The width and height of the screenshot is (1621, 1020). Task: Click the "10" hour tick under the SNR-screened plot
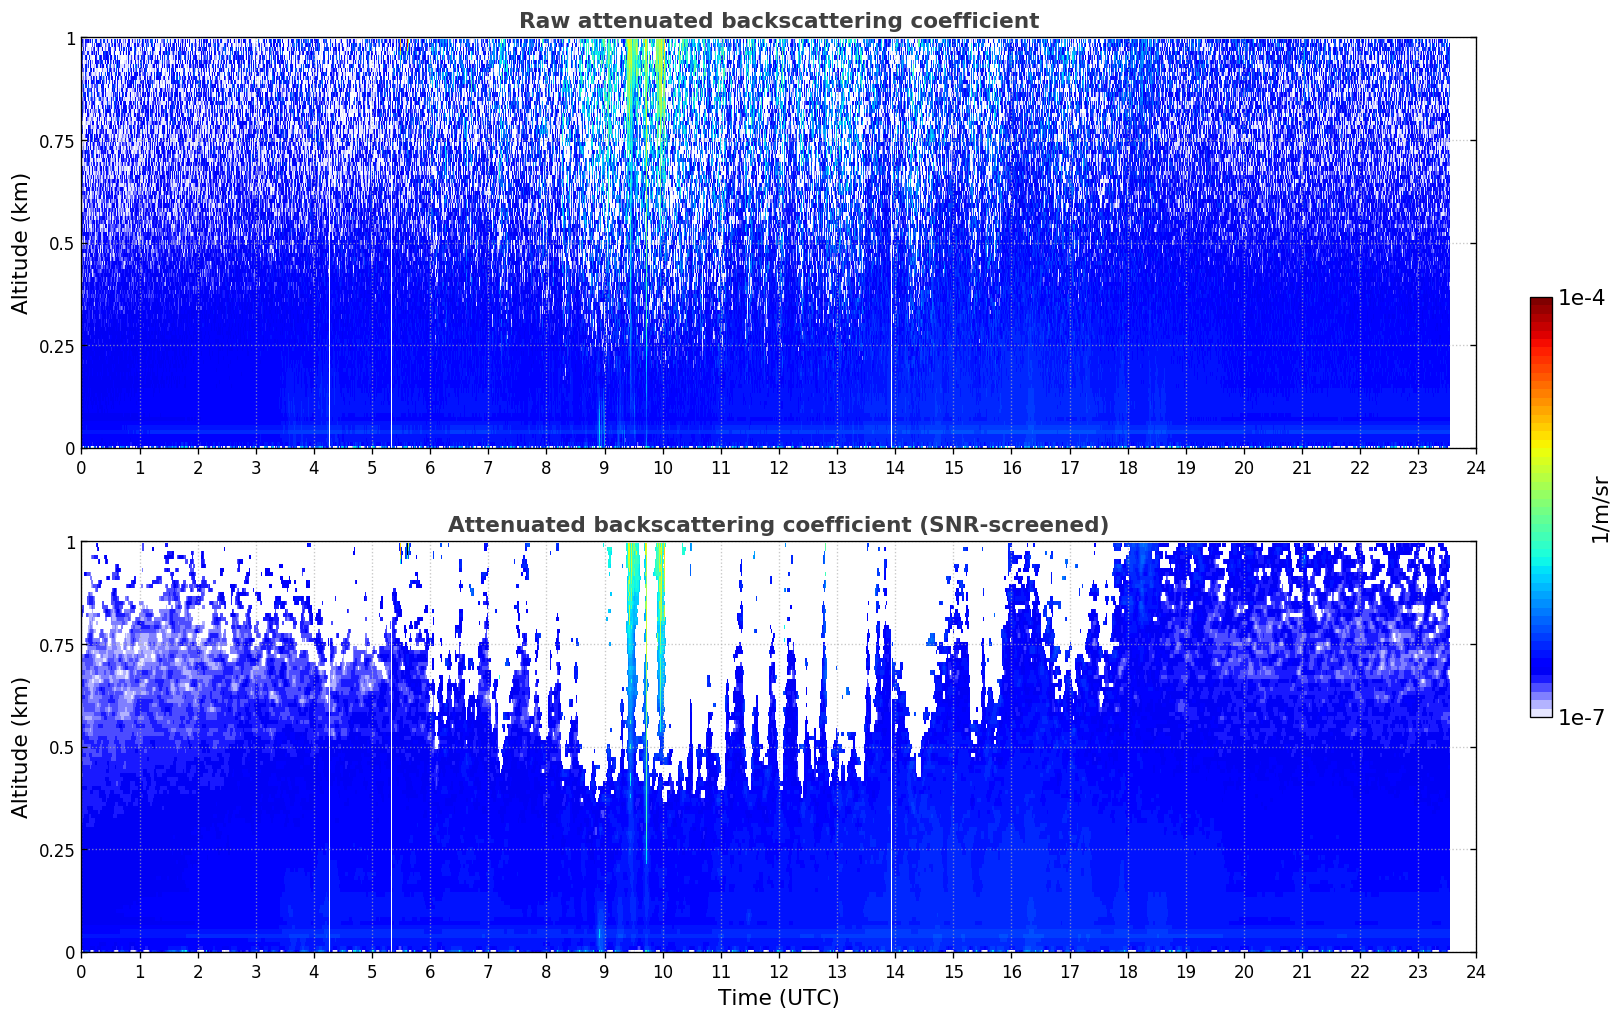[662, 971]
